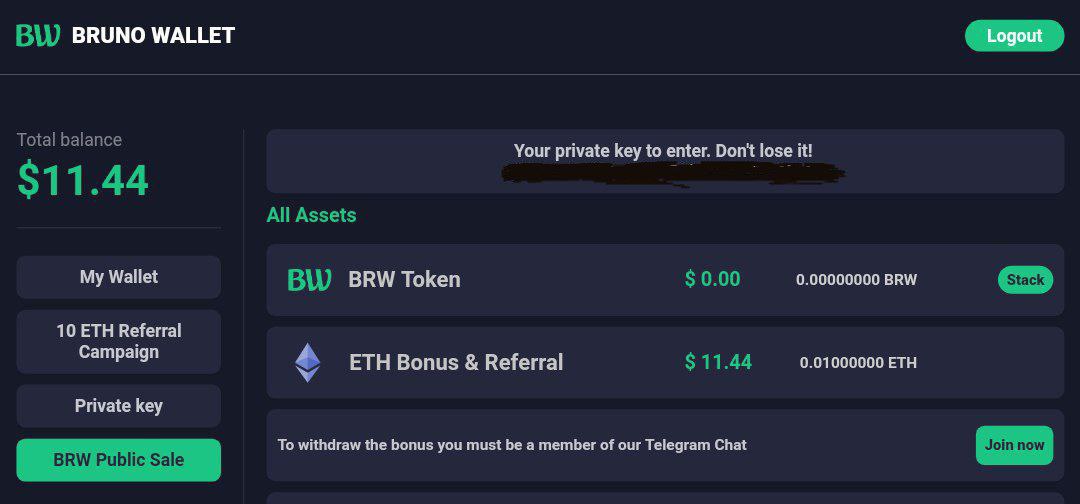The width and height of the screenshot is (1080, 504).
Task: Click the 0.01000000 ETH amount
Action: coord(857,363)
